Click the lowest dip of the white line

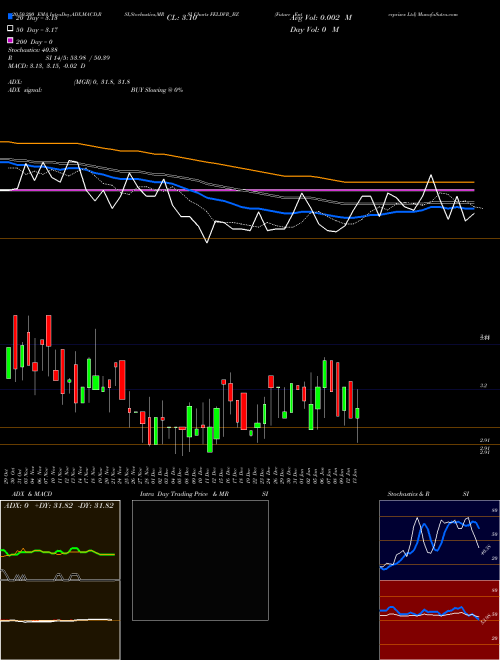coord(207,242)
